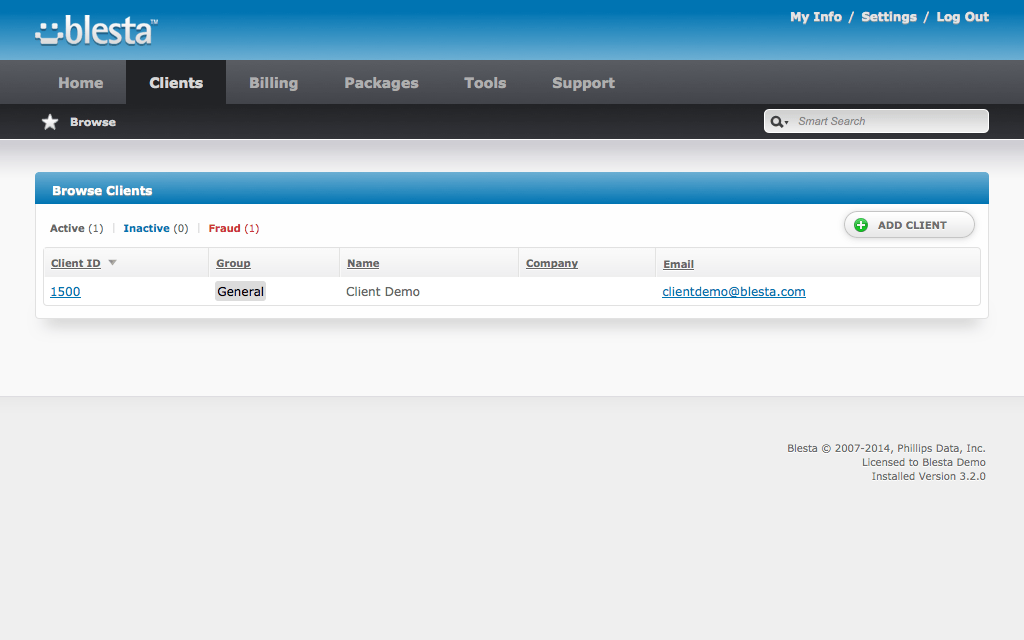Click the Blesta logo

click(x=96, y=31)
